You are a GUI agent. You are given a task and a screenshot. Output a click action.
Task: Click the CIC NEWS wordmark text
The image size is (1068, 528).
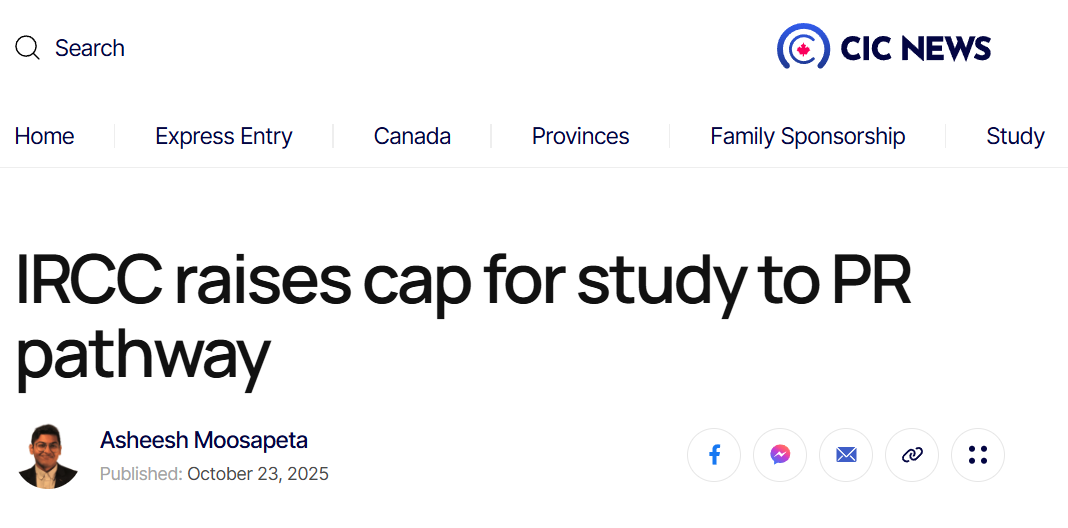[915, 48]
